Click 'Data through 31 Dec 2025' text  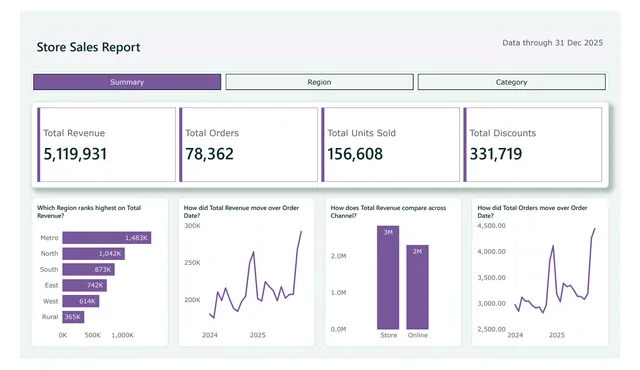click(x=552, y=43)
